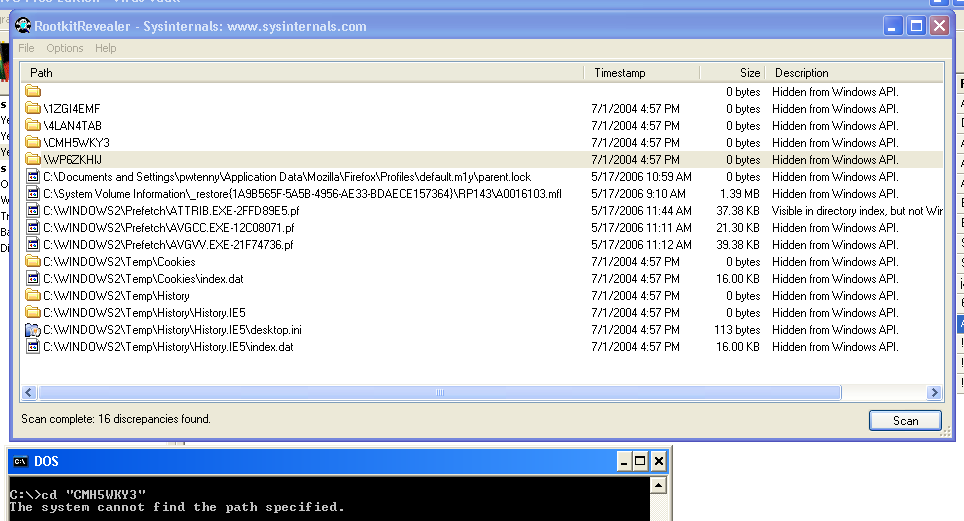Screen dimensions: 964x521
Task: Click folder icon for C:\WINDOWS2\Temp\History
Action: pyautogui.click(x=33, y=296)
